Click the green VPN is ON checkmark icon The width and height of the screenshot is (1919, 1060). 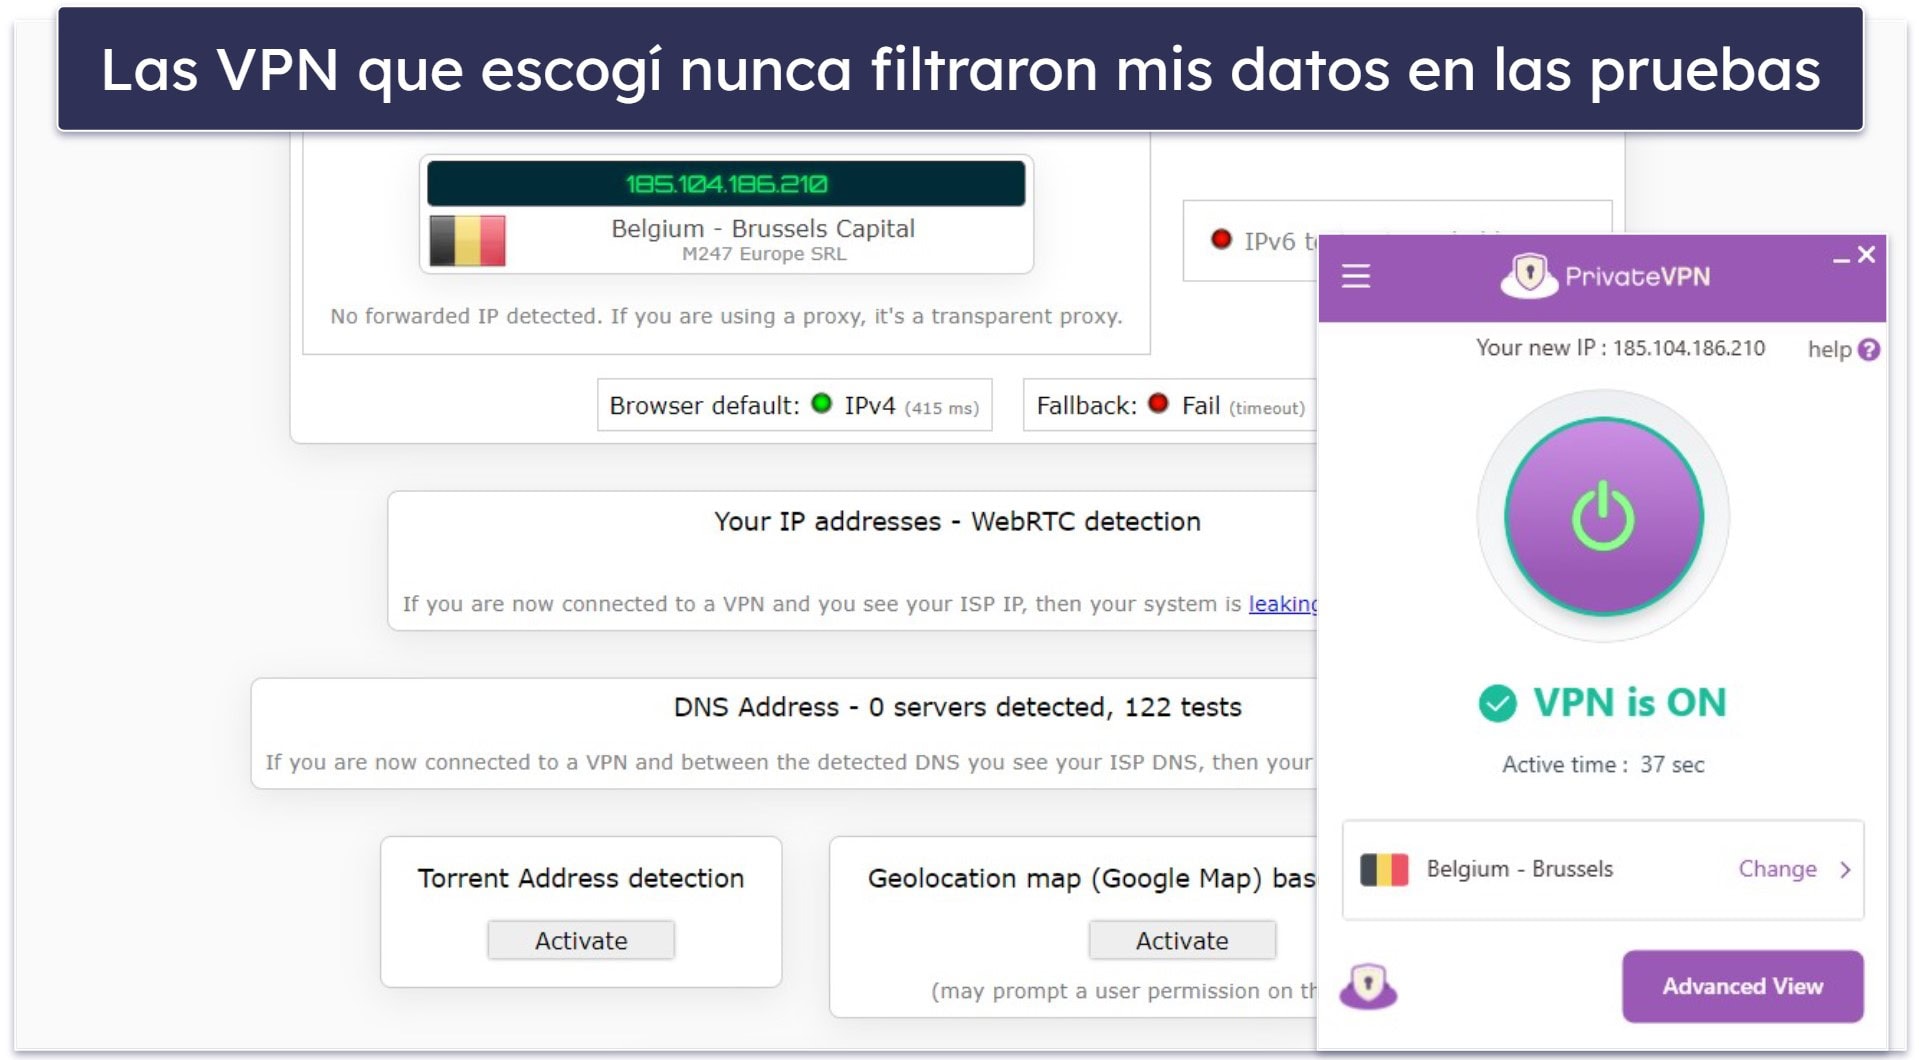tap(1497, 703)
